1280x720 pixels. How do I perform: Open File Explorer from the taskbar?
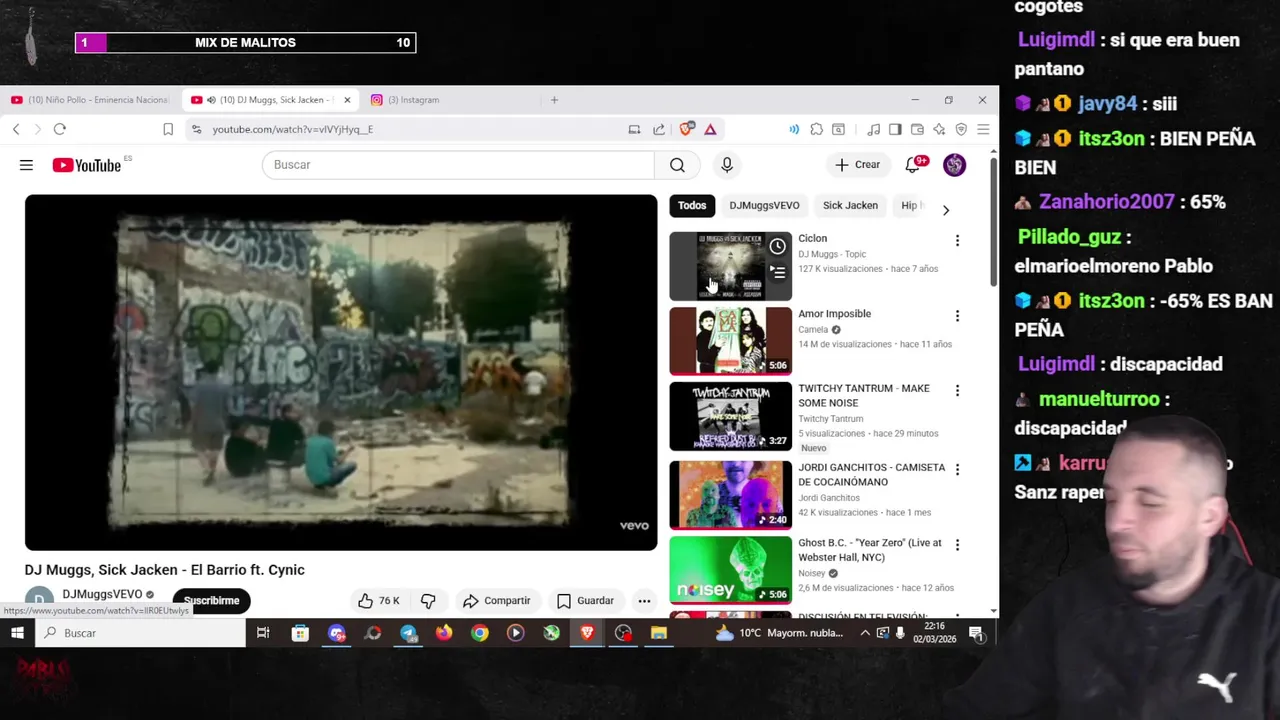pyautogui.click(x=659, y=633)
